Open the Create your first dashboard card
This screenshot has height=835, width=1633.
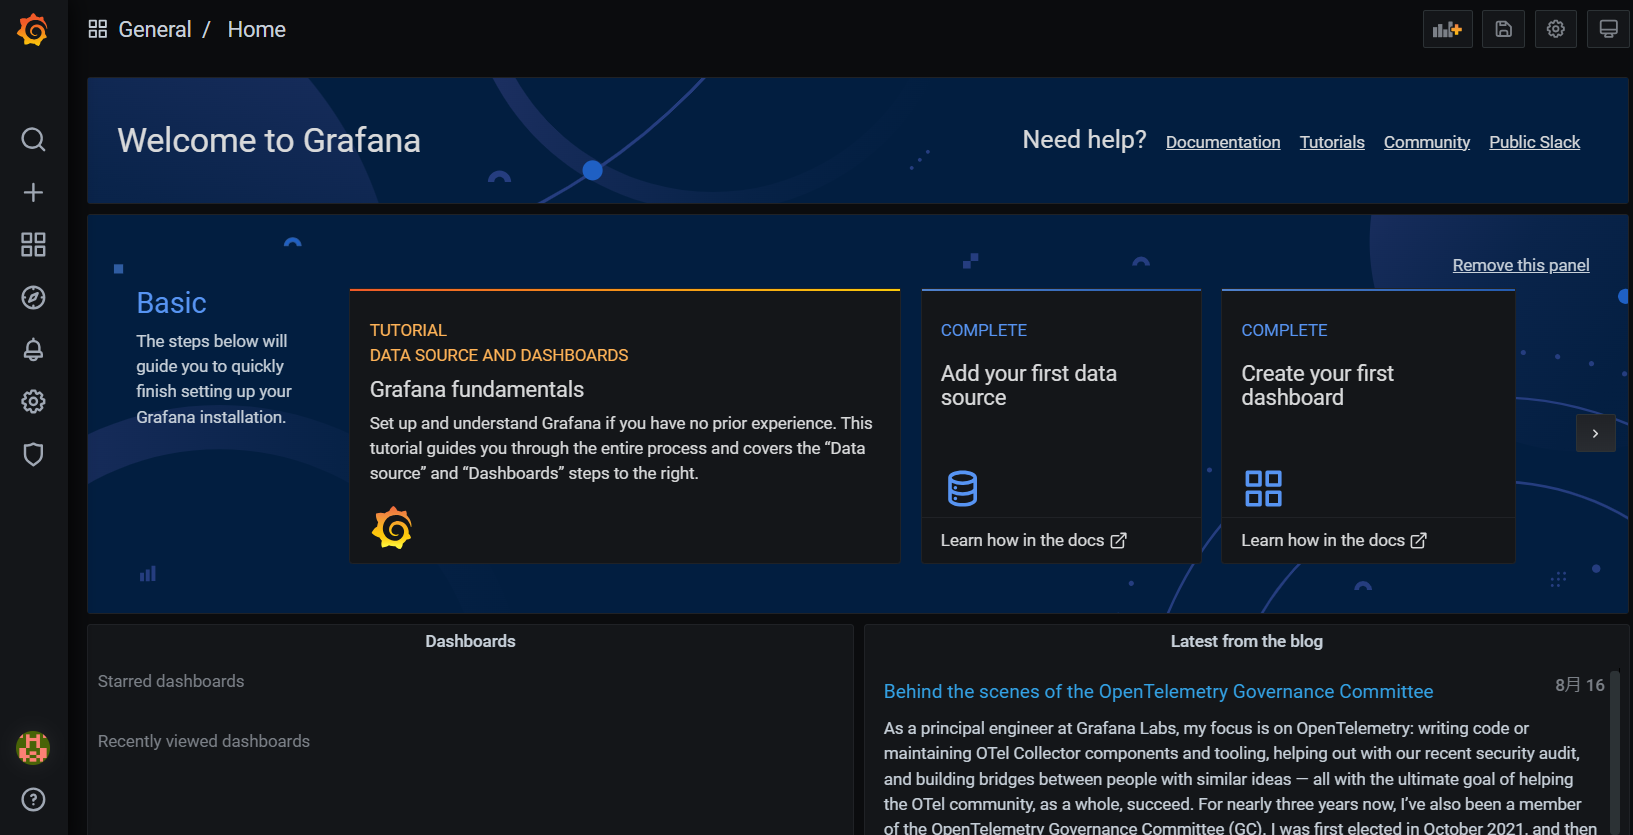pyautogui.click(x=1368, y=404)
